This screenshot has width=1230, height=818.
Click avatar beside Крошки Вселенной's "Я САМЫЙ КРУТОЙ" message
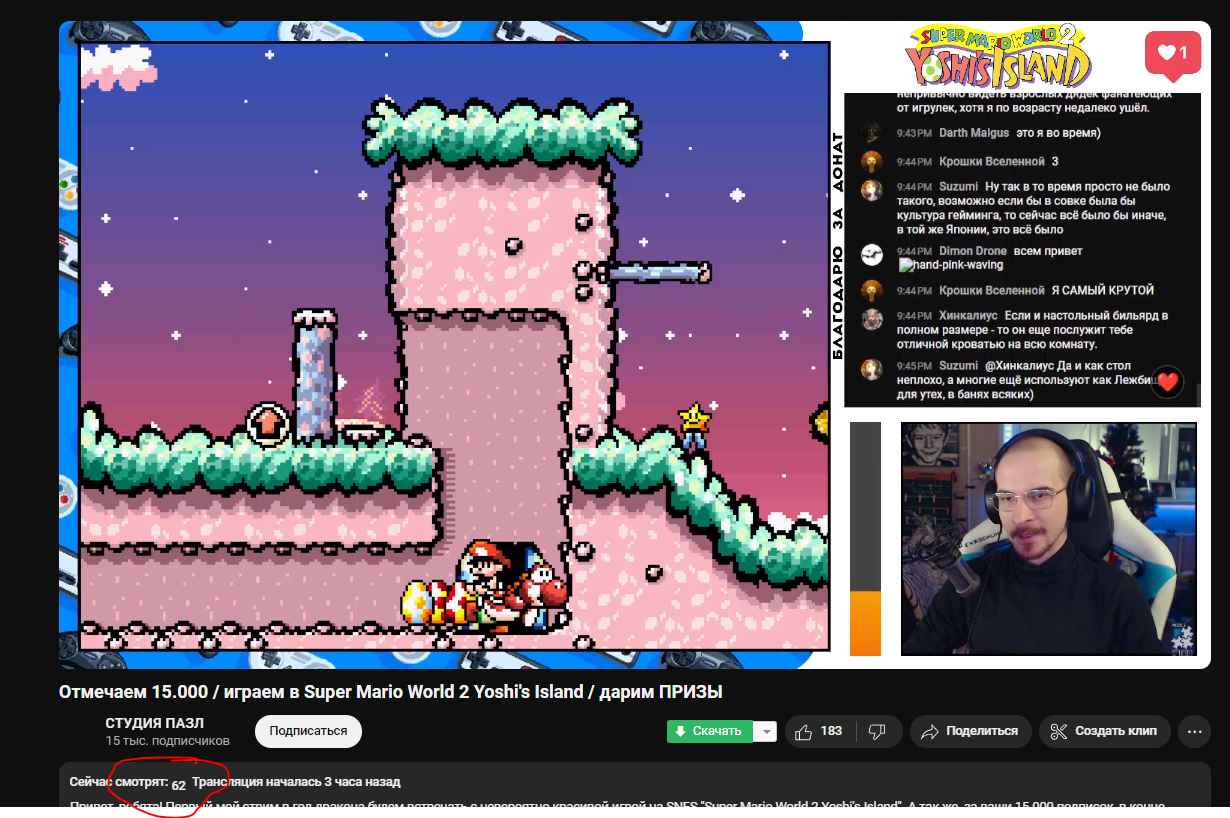(872, 290)
